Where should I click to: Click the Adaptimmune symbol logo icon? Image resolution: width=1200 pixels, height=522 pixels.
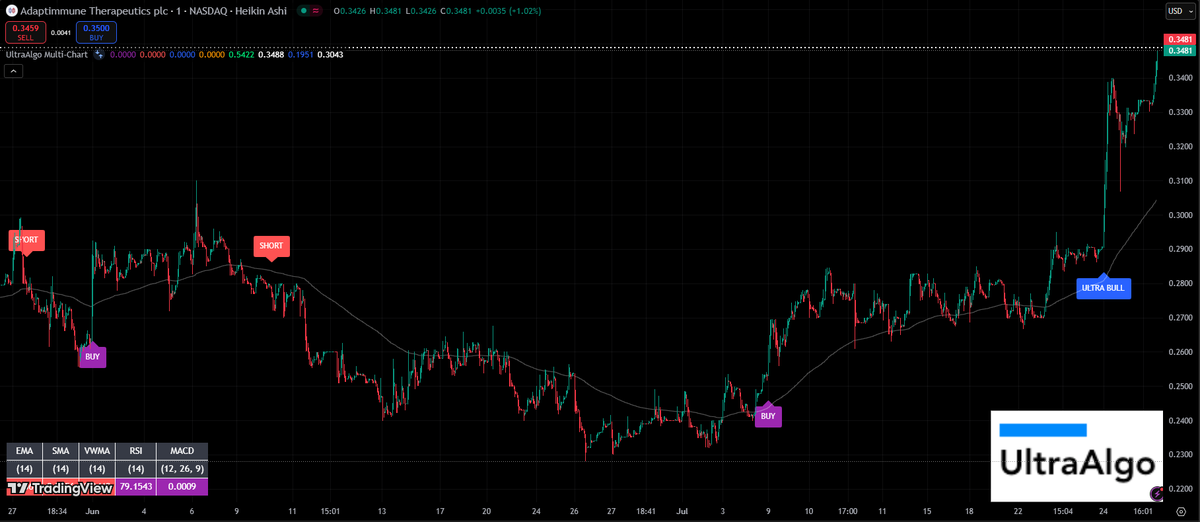(12, 11)
